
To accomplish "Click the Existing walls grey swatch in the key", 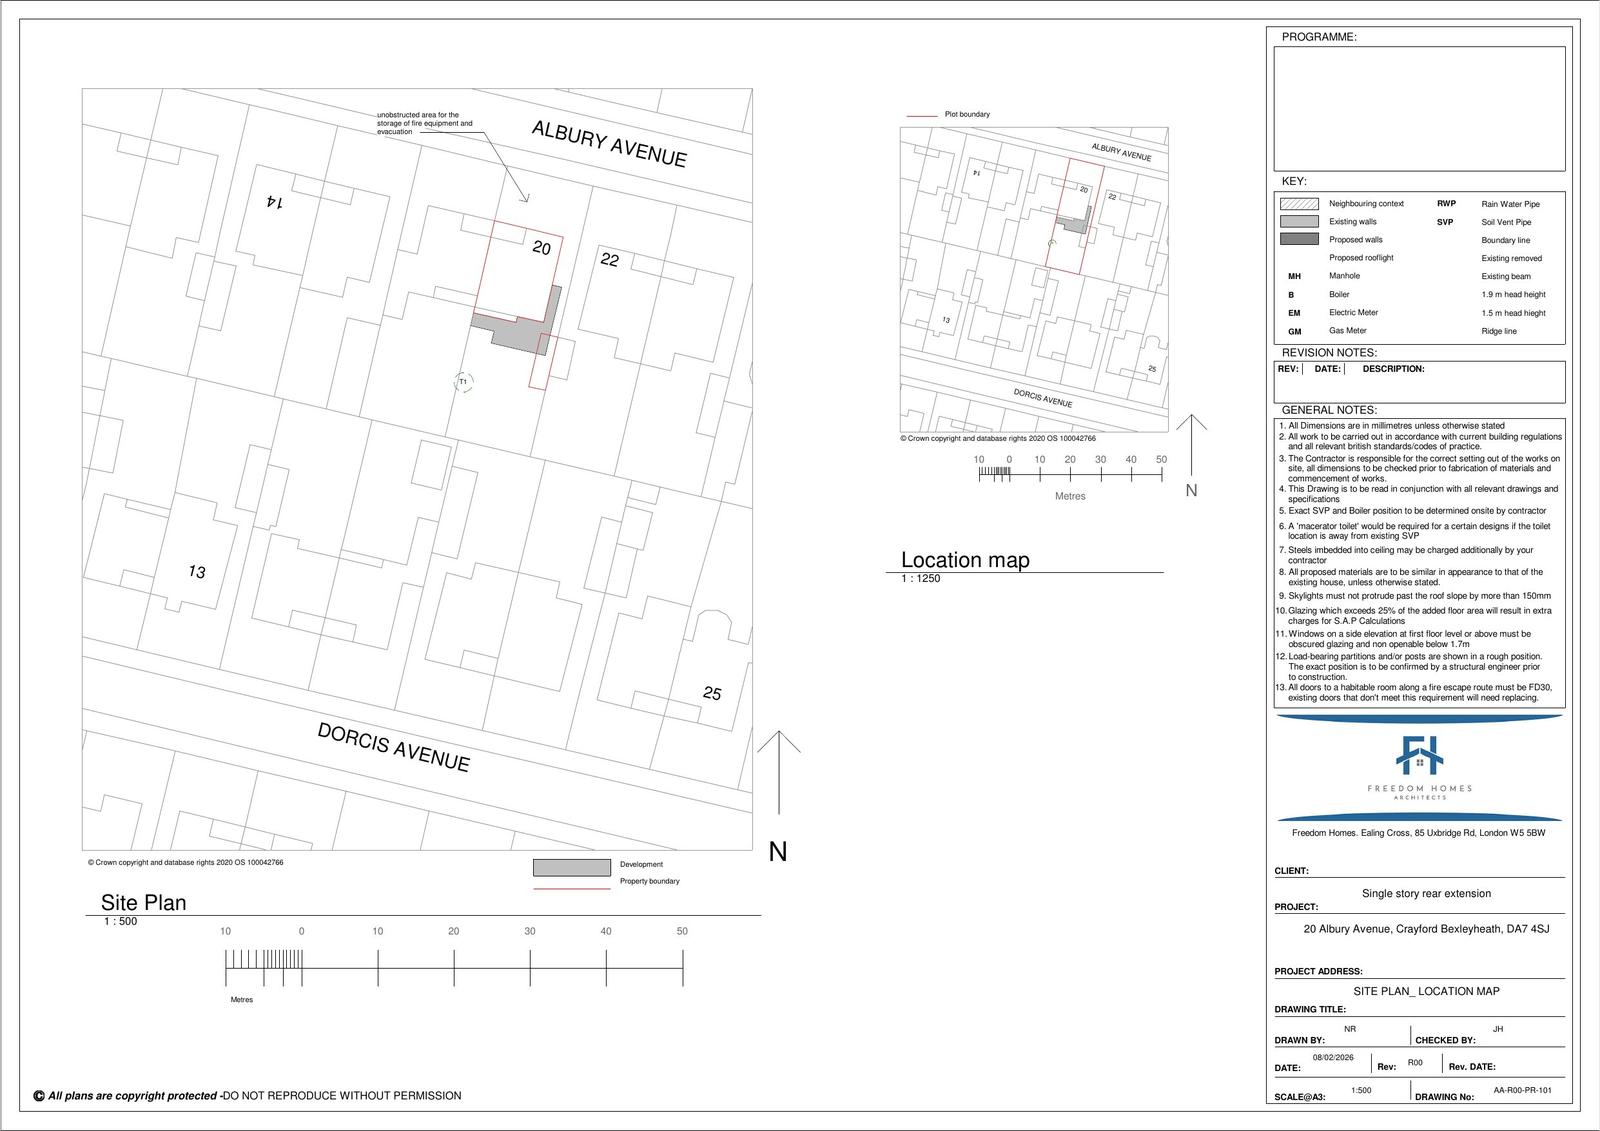I will 1299,222.
